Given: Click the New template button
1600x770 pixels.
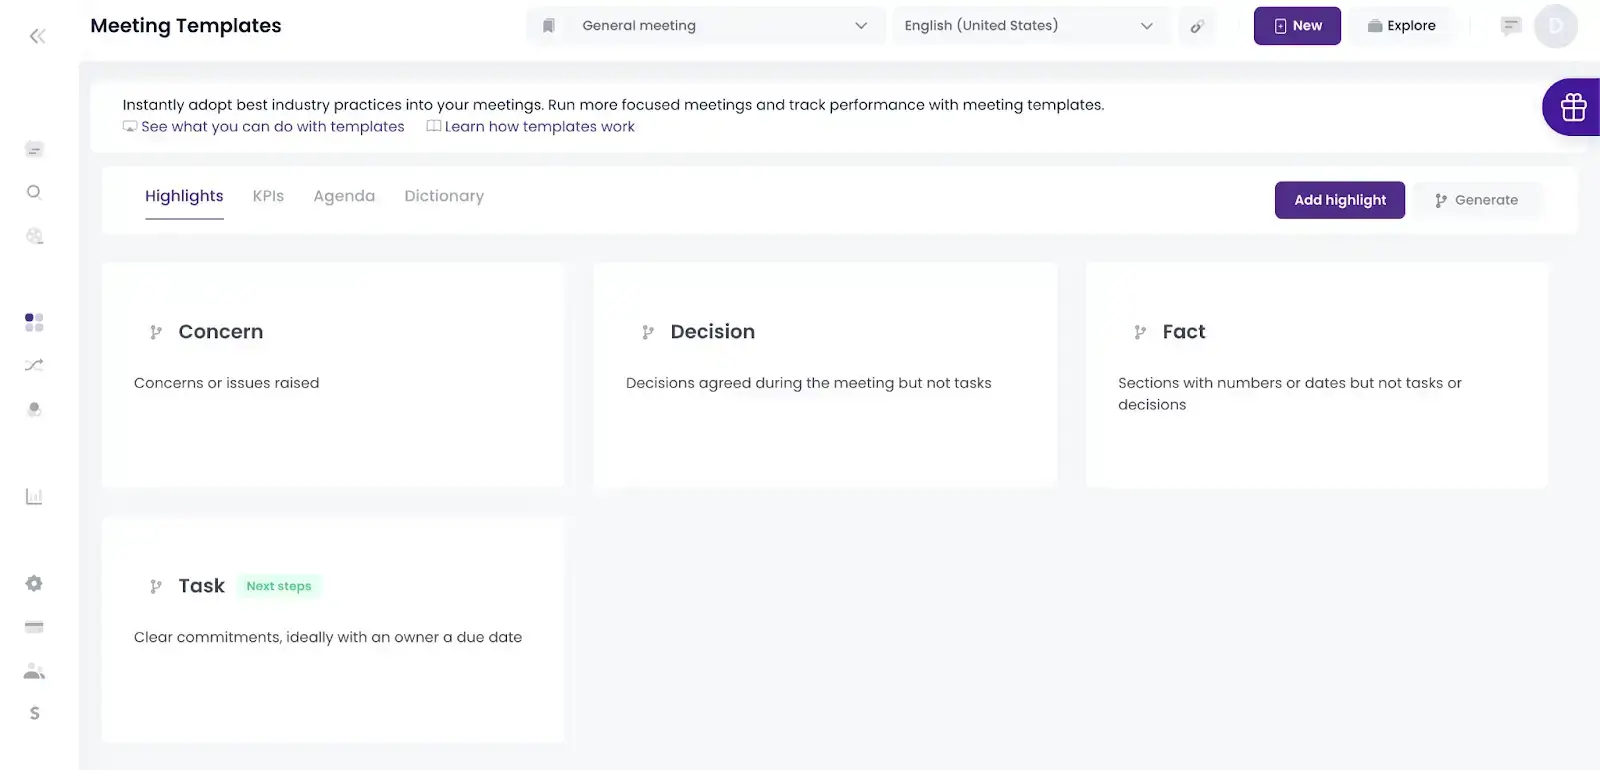Looking at the screenshot, I should 1296,26.
